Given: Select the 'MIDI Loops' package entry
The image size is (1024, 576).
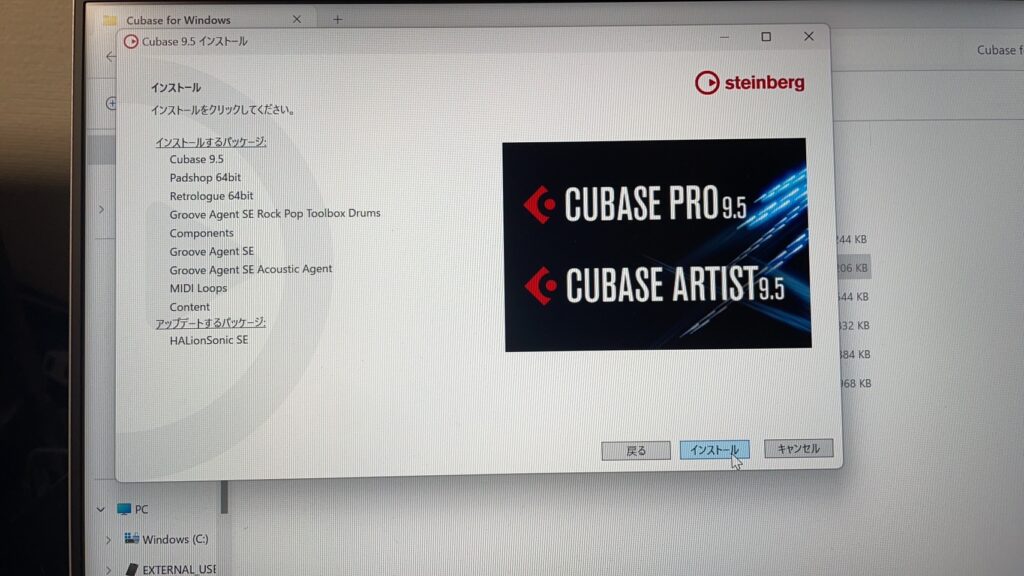Looking at the screenshot, I should coord(199,288).
